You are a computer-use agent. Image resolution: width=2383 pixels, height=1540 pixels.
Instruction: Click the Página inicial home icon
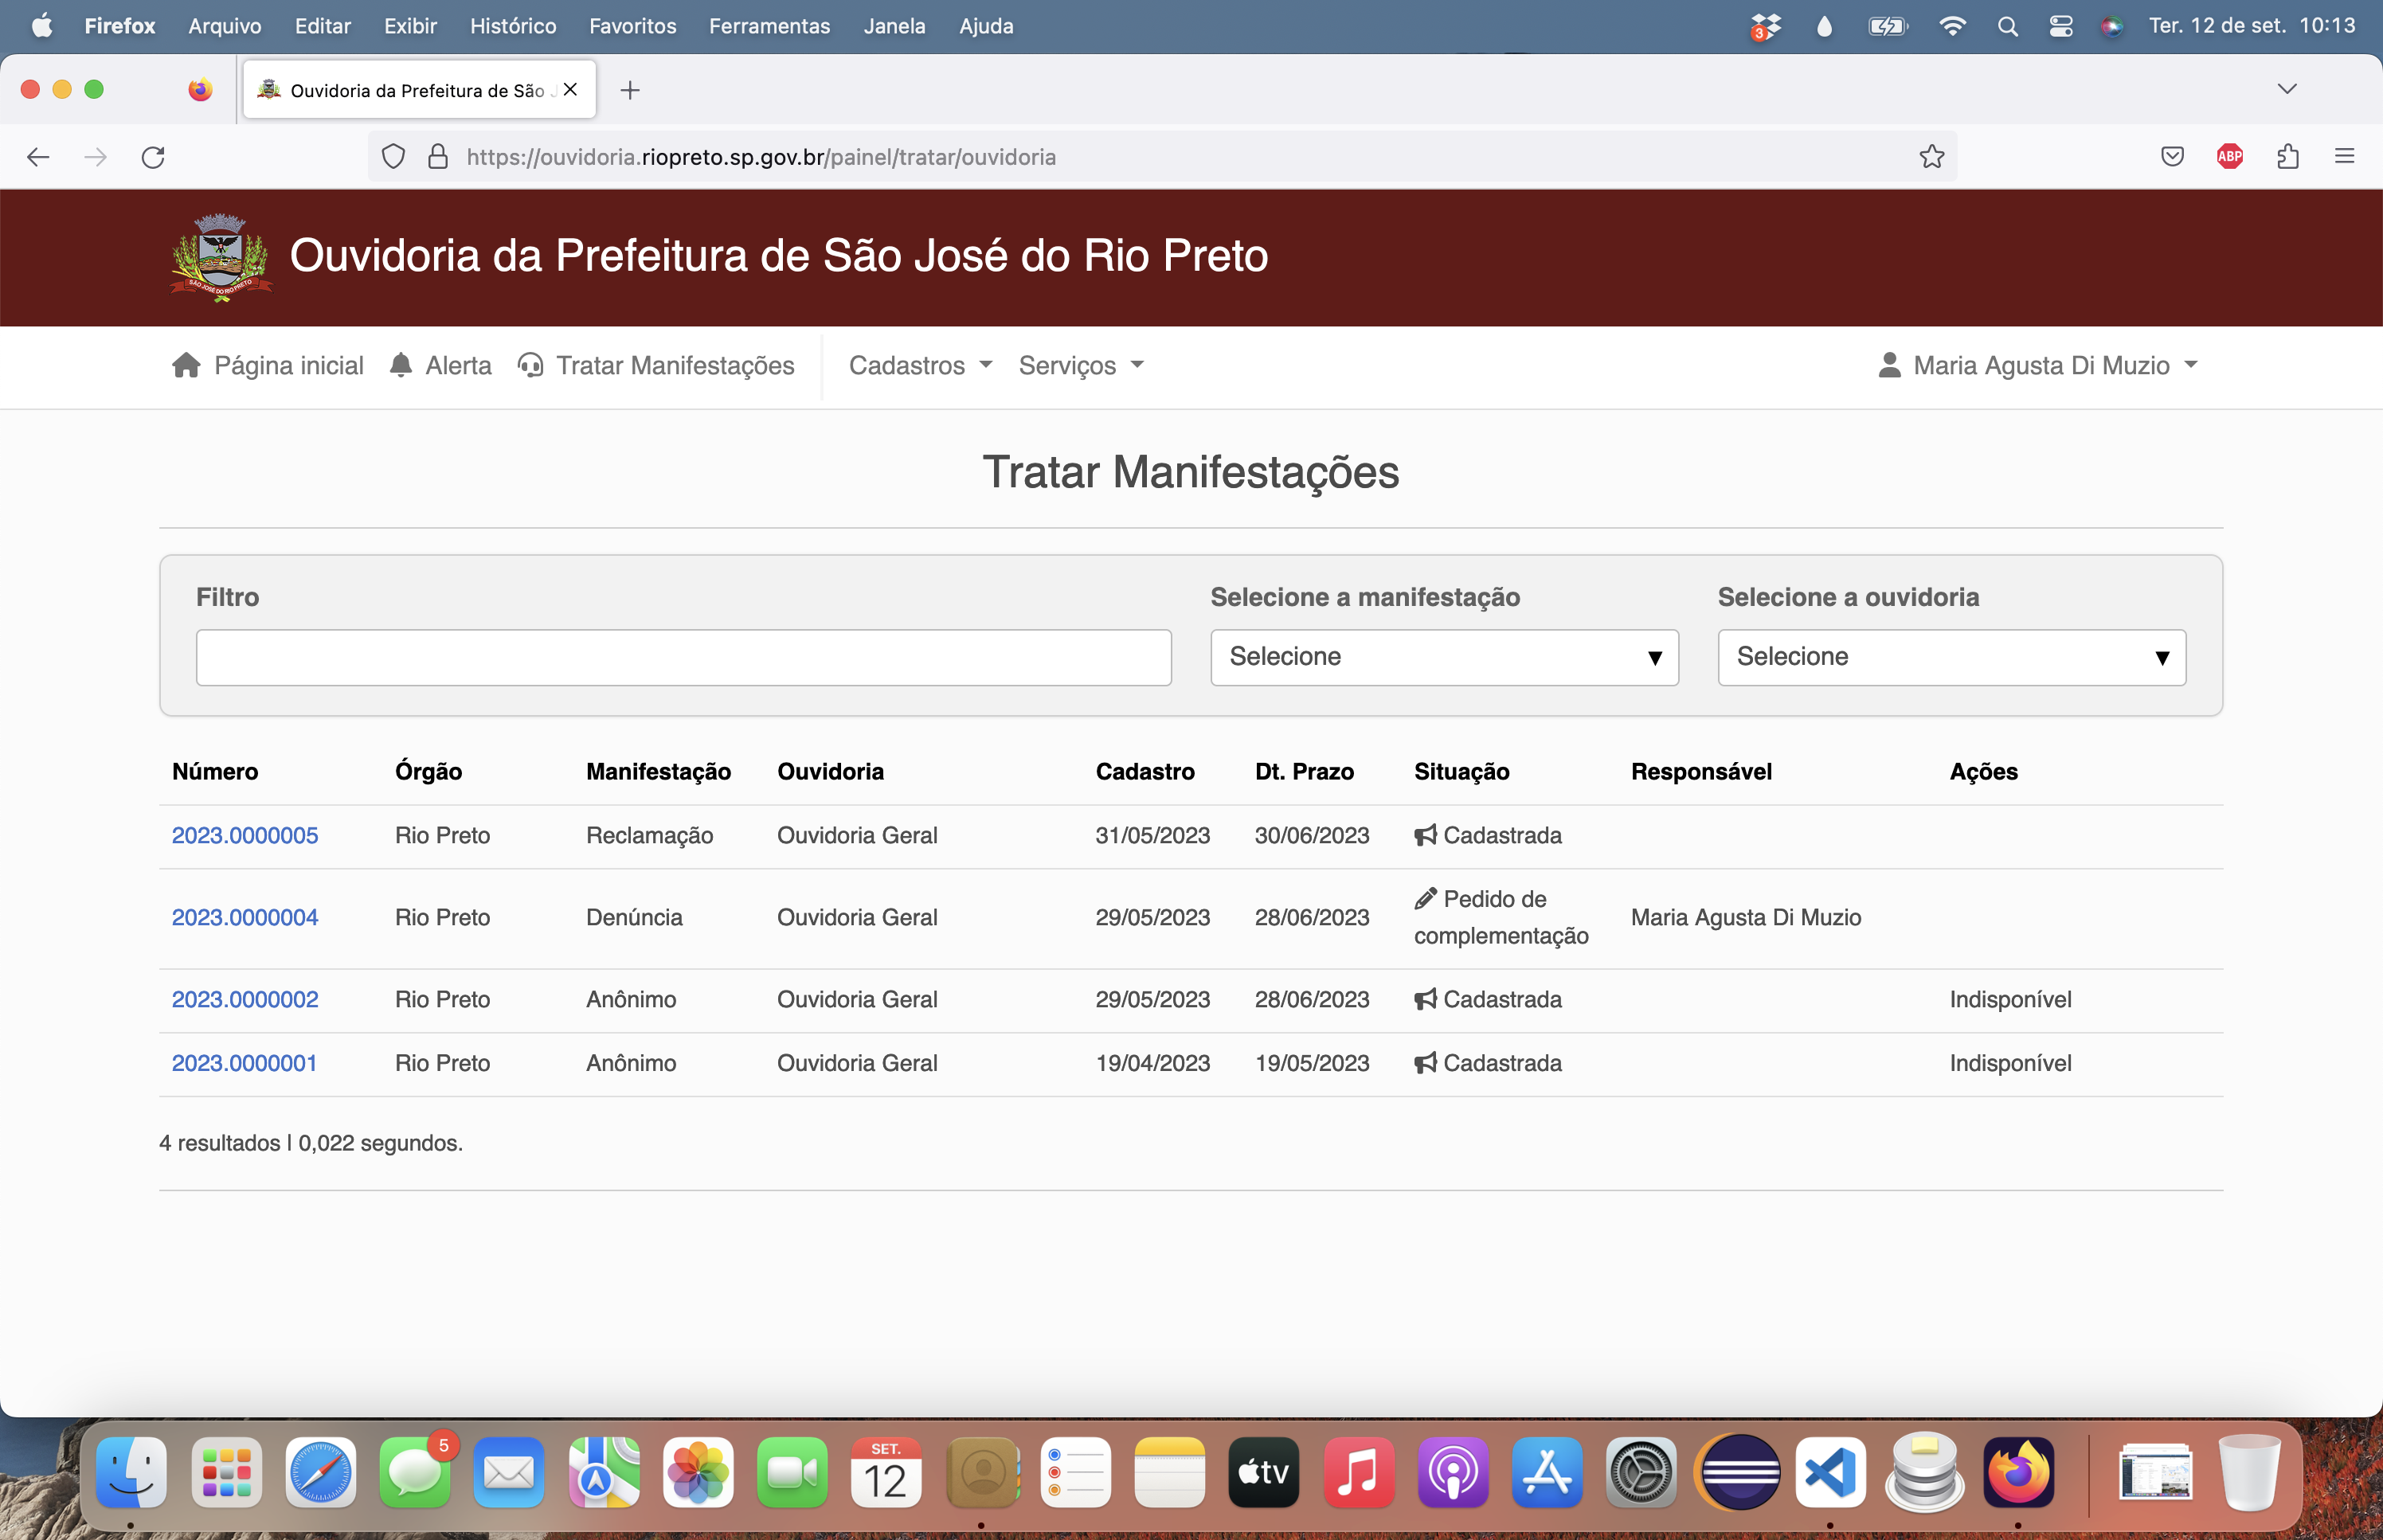coord(186,365)
